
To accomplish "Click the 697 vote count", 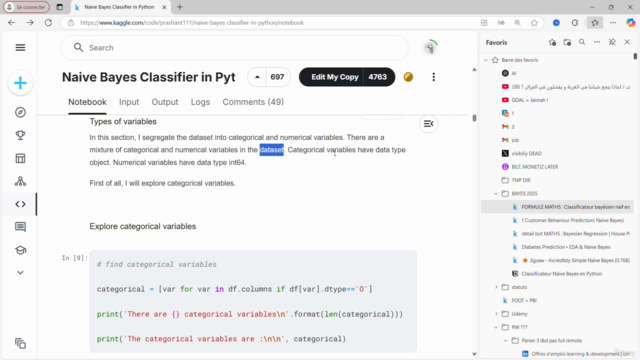I will [x=277, y=77].
